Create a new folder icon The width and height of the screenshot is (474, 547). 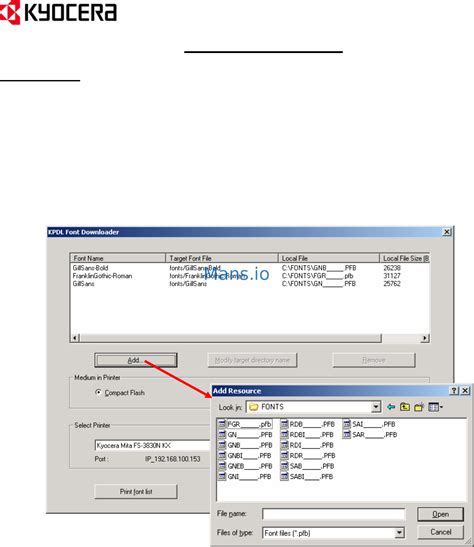pos(419,407)
